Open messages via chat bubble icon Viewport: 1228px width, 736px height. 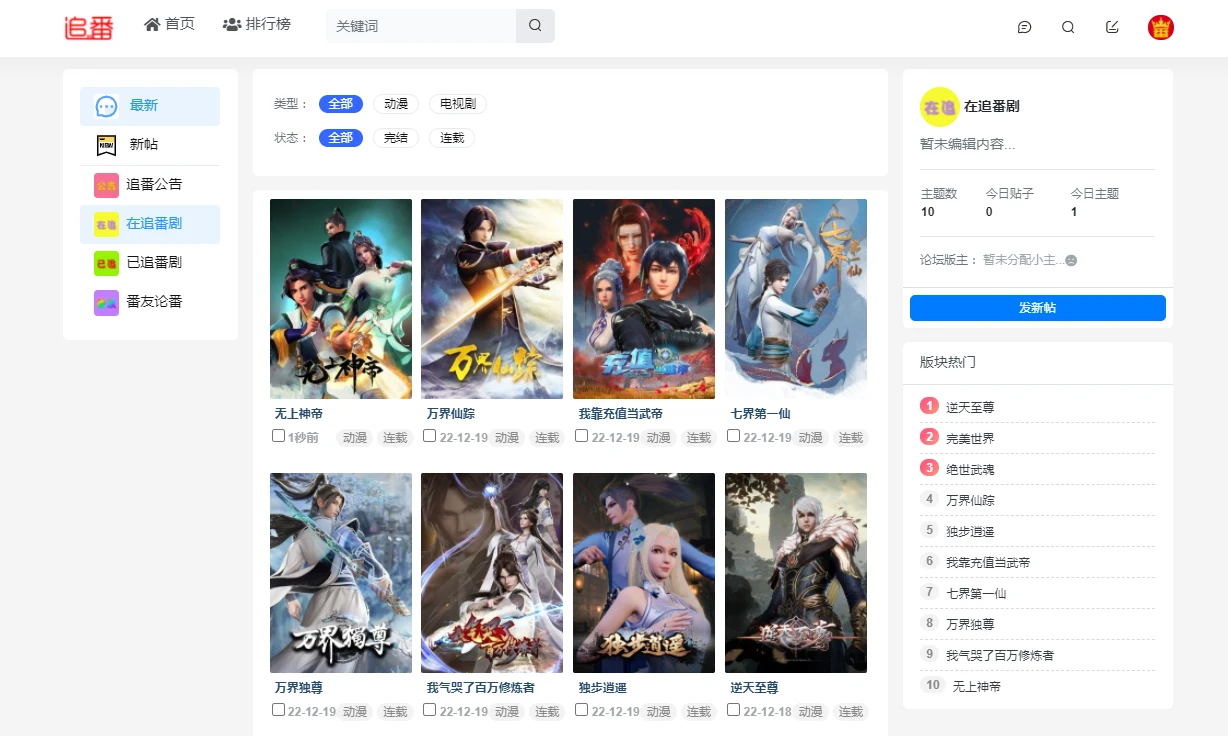1024,27
